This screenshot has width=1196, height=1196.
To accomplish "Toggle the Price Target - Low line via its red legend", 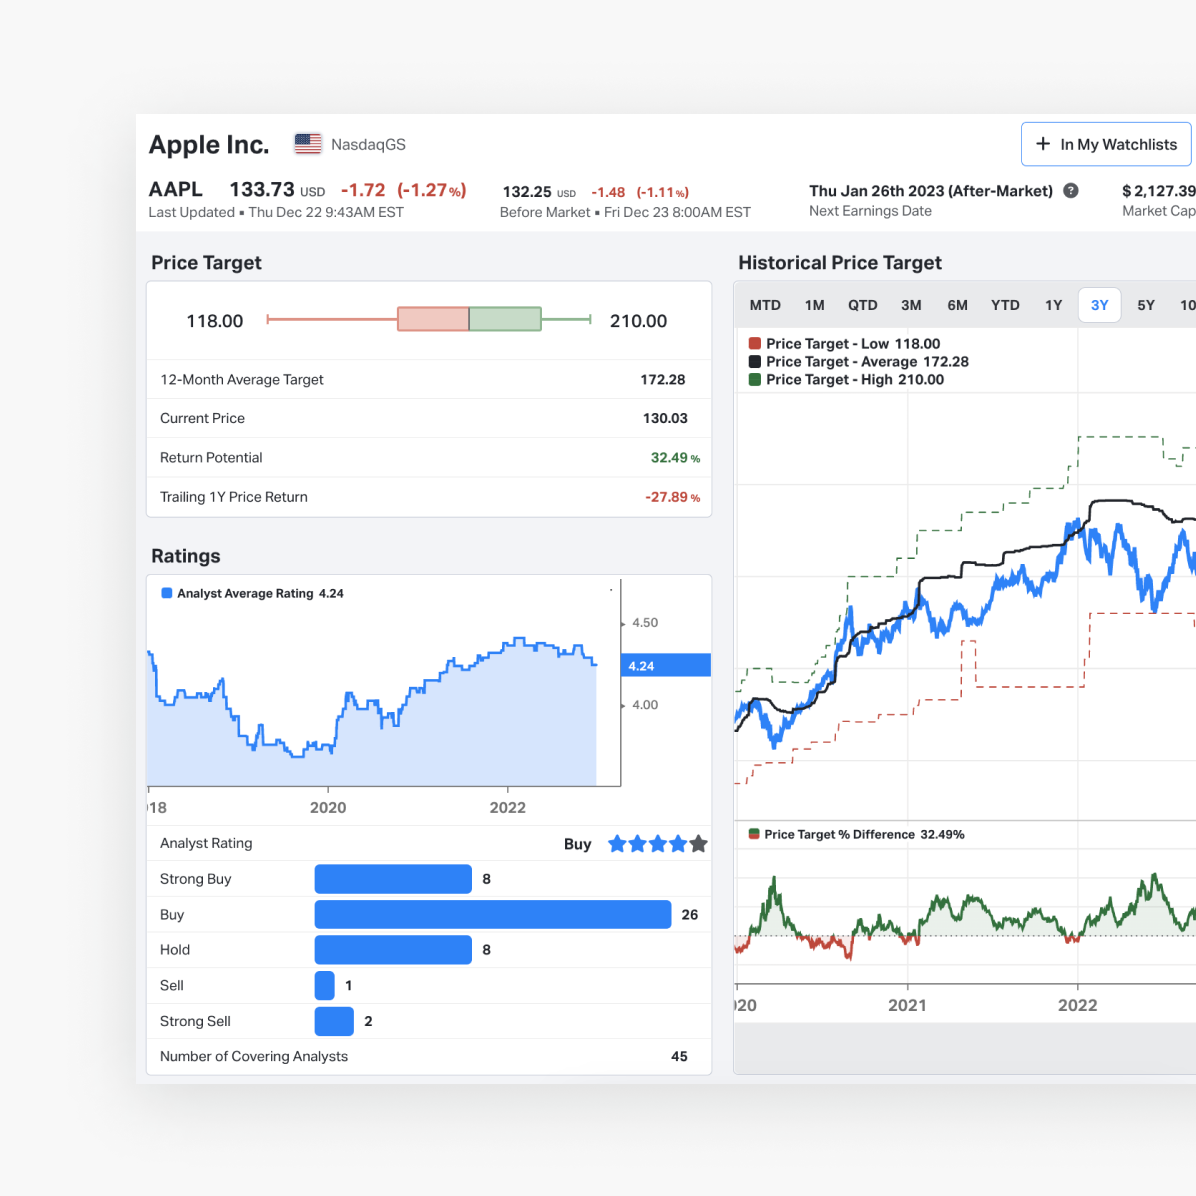I will (x=753, y=343).
